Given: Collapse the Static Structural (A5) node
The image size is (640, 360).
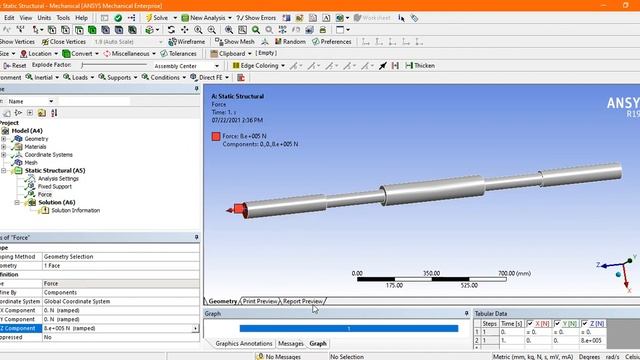Looking at the screenshot, I should coord(4,171).
